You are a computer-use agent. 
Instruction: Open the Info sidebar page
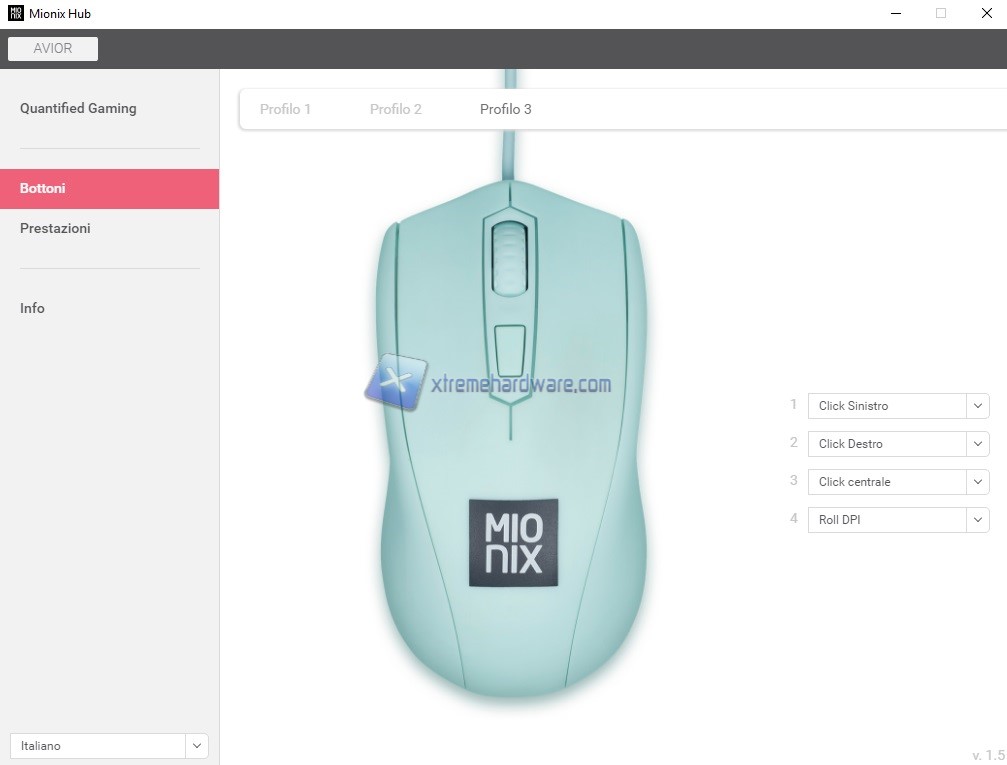pyautogui.click(x=32, y=308)
